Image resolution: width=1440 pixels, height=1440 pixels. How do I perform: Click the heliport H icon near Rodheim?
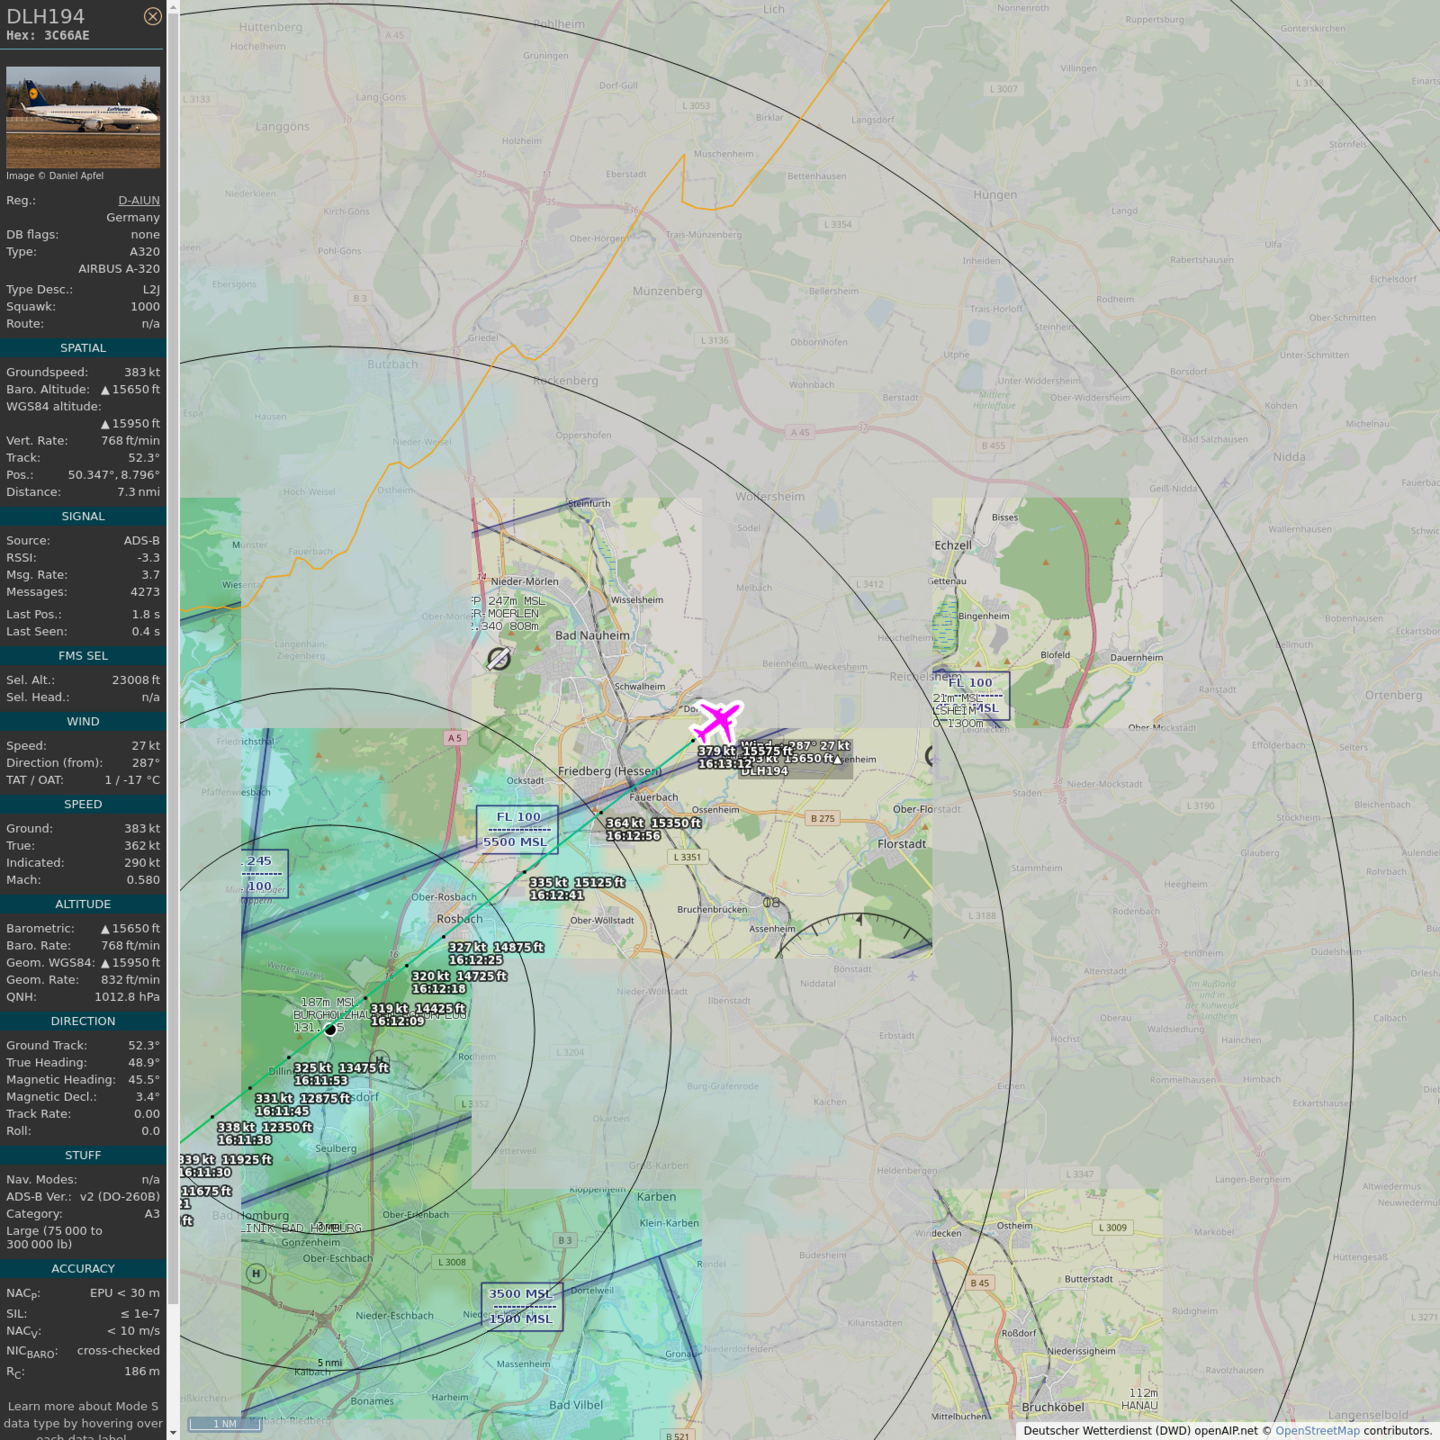(x=378, y=1059)
